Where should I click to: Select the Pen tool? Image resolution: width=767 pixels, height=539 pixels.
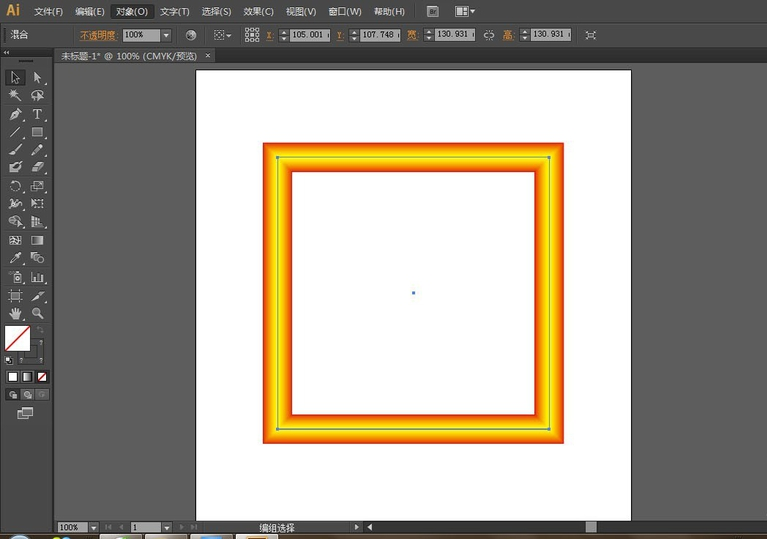(15, 114)
